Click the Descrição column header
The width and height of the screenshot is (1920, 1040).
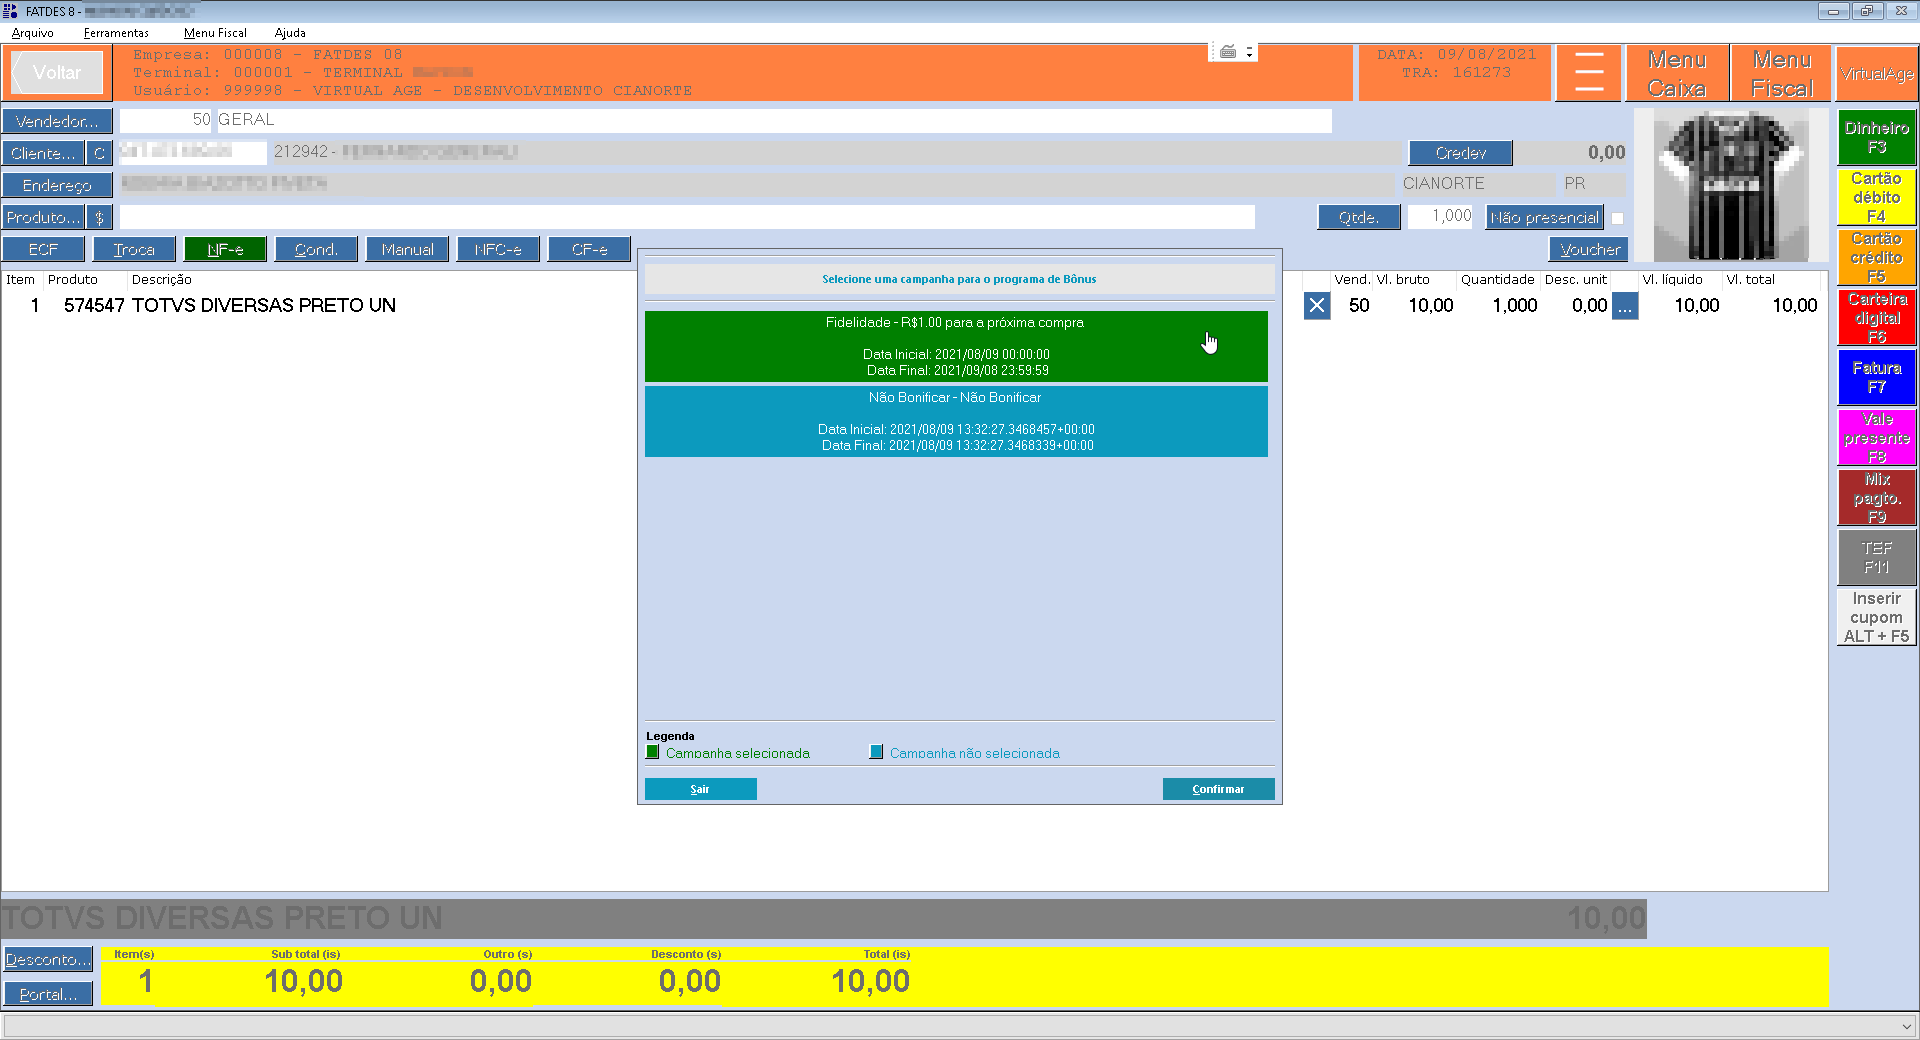162,280
